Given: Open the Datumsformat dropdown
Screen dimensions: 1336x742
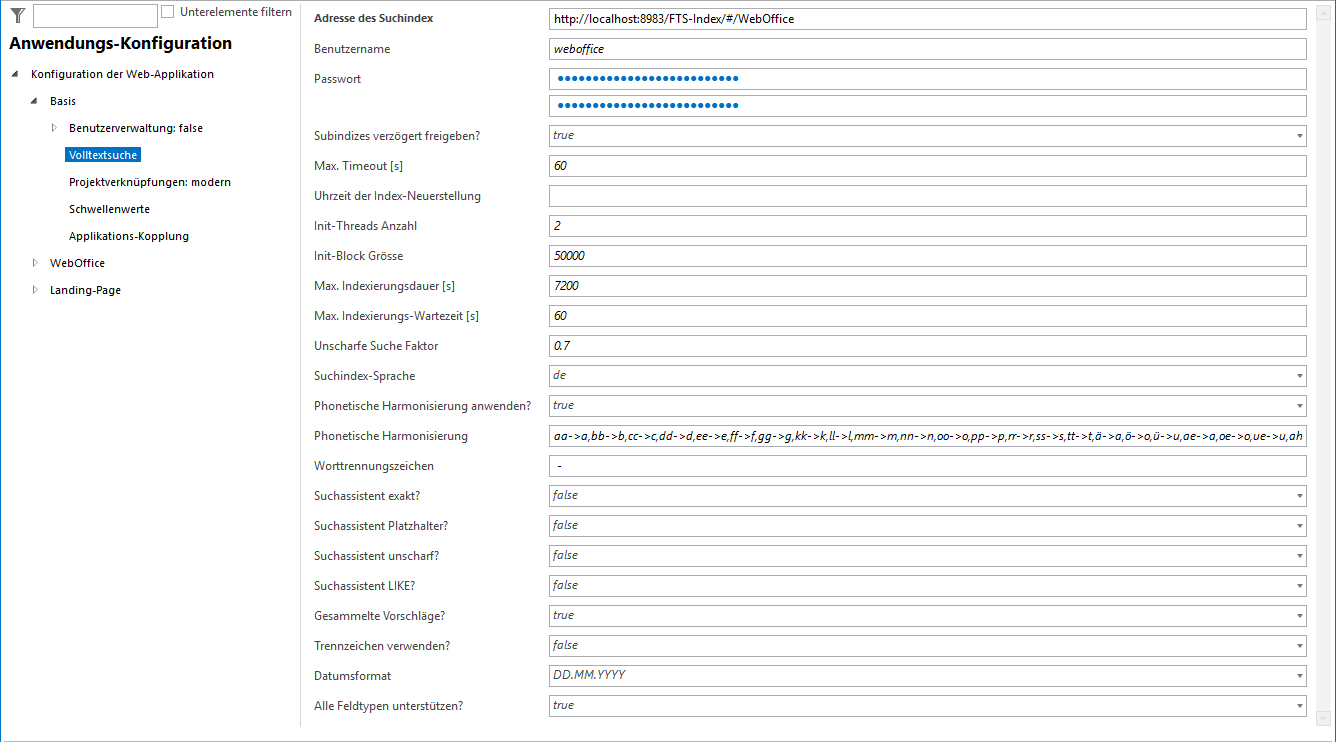Looking at the screenshot, I should (x=1299, y=676).
